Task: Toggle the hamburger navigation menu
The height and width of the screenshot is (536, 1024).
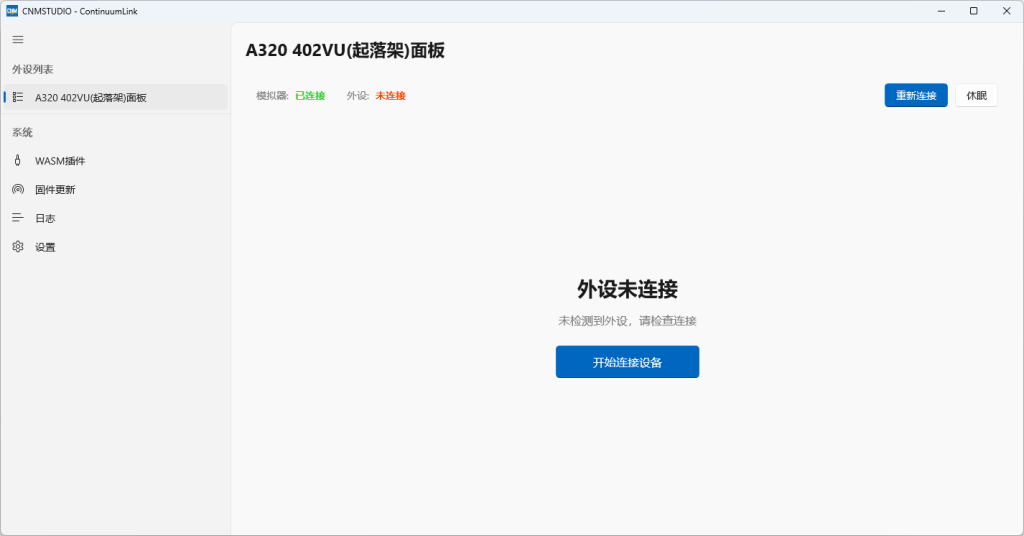Action: point(18,40)
